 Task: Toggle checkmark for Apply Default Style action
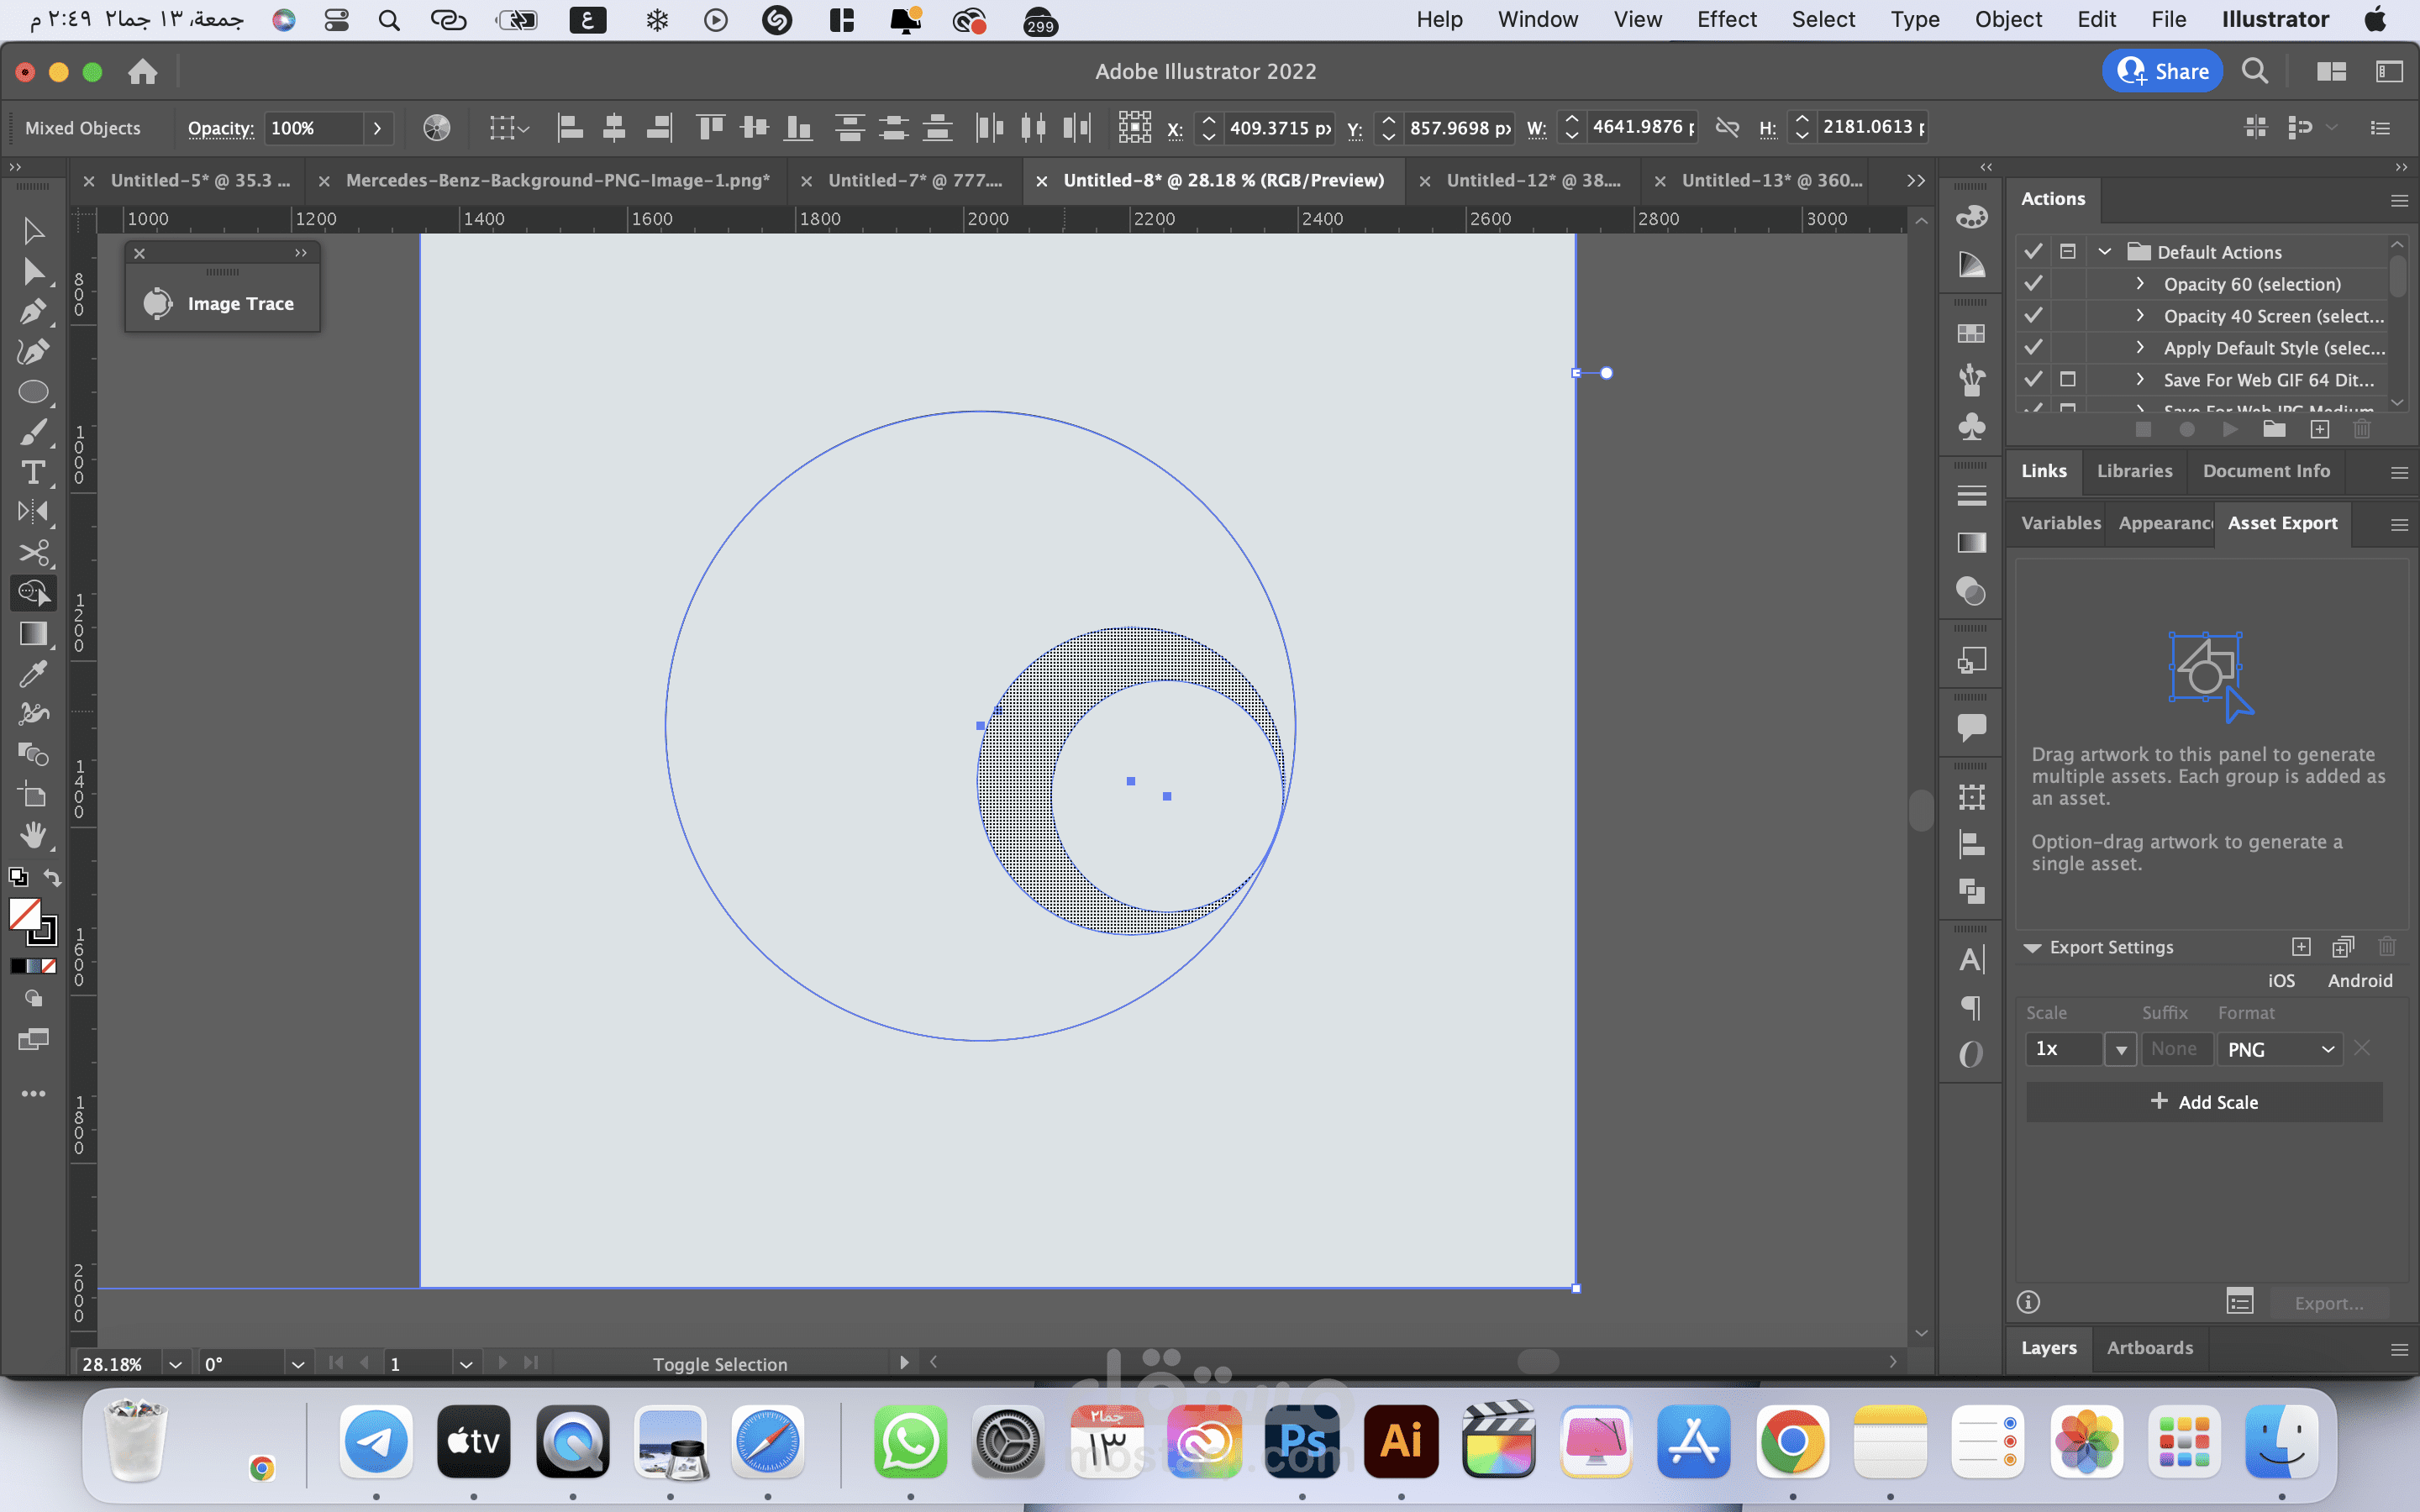(2033, 348)
